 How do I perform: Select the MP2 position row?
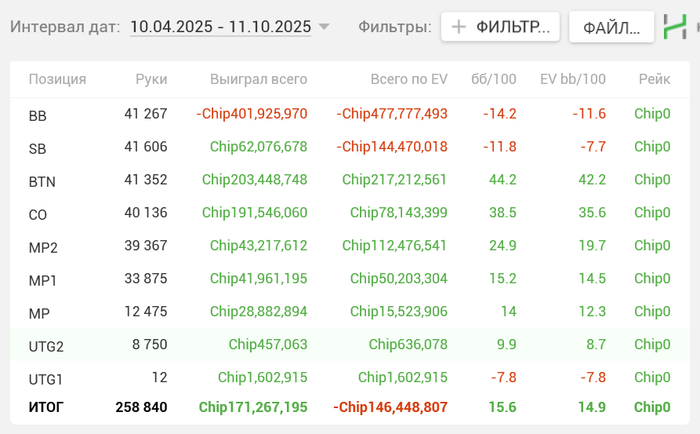(43, 247)
